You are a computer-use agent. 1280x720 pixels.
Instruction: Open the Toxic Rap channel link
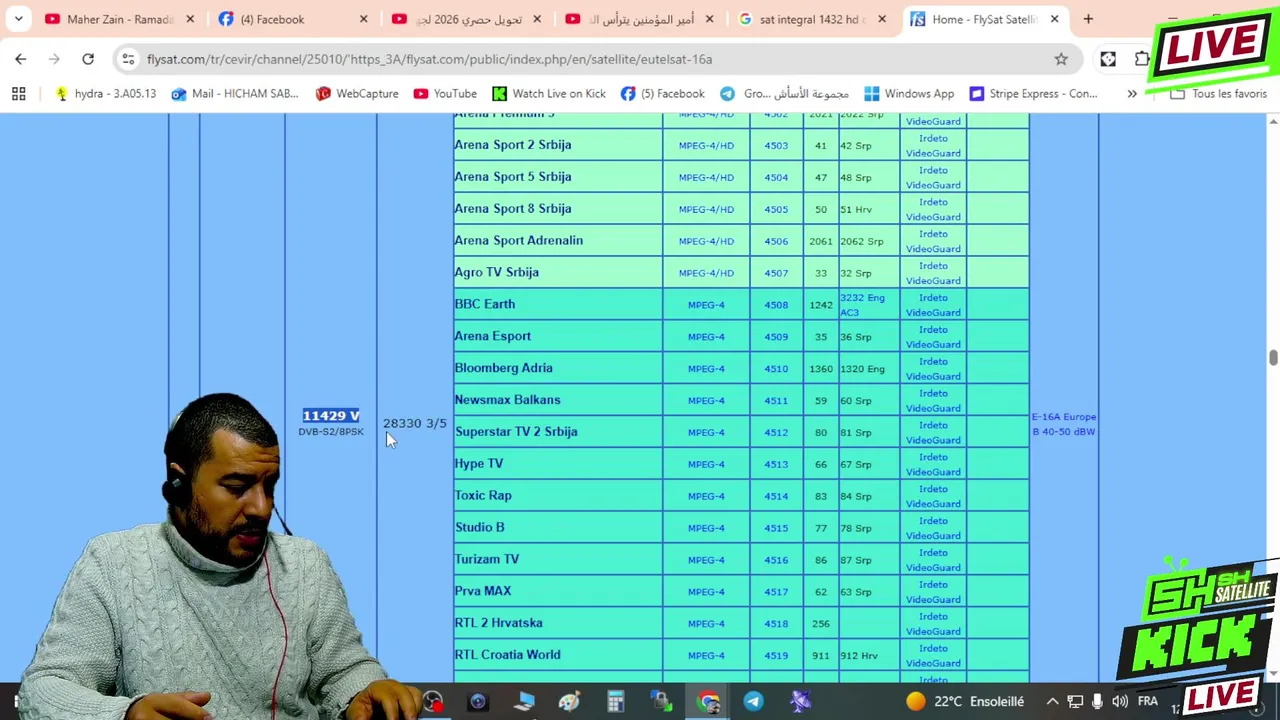click(483, 495)
